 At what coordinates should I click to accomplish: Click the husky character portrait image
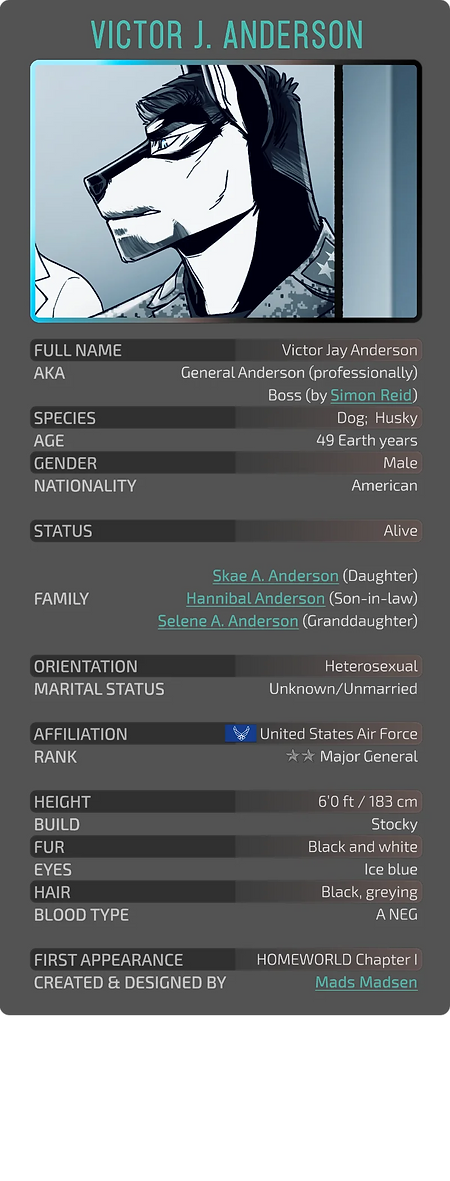point(225,191)
